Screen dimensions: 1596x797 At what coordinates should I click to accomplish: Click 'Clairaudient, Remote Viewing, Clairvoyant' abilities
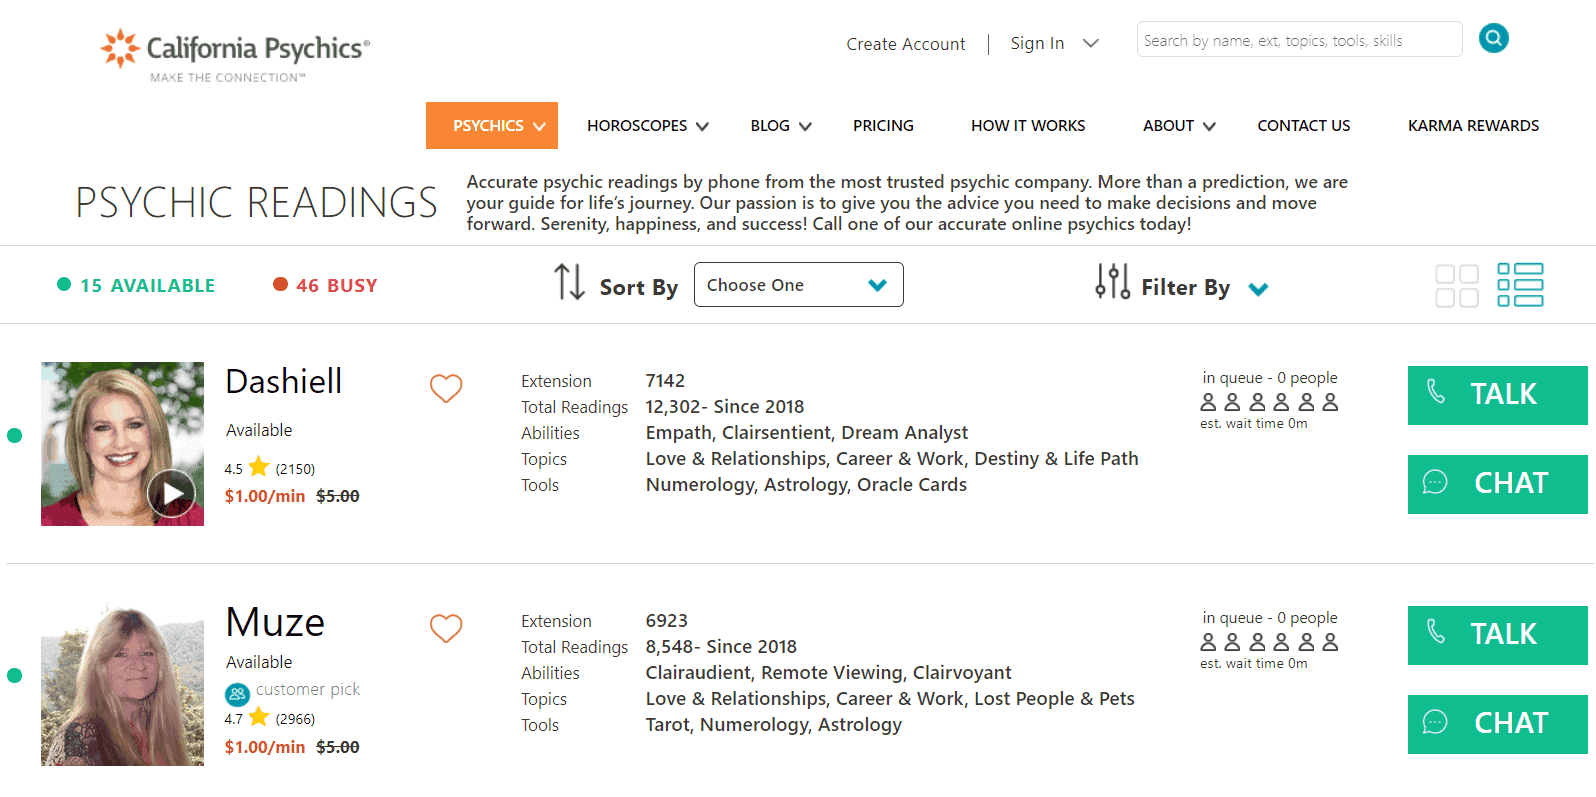click(829, 673)
